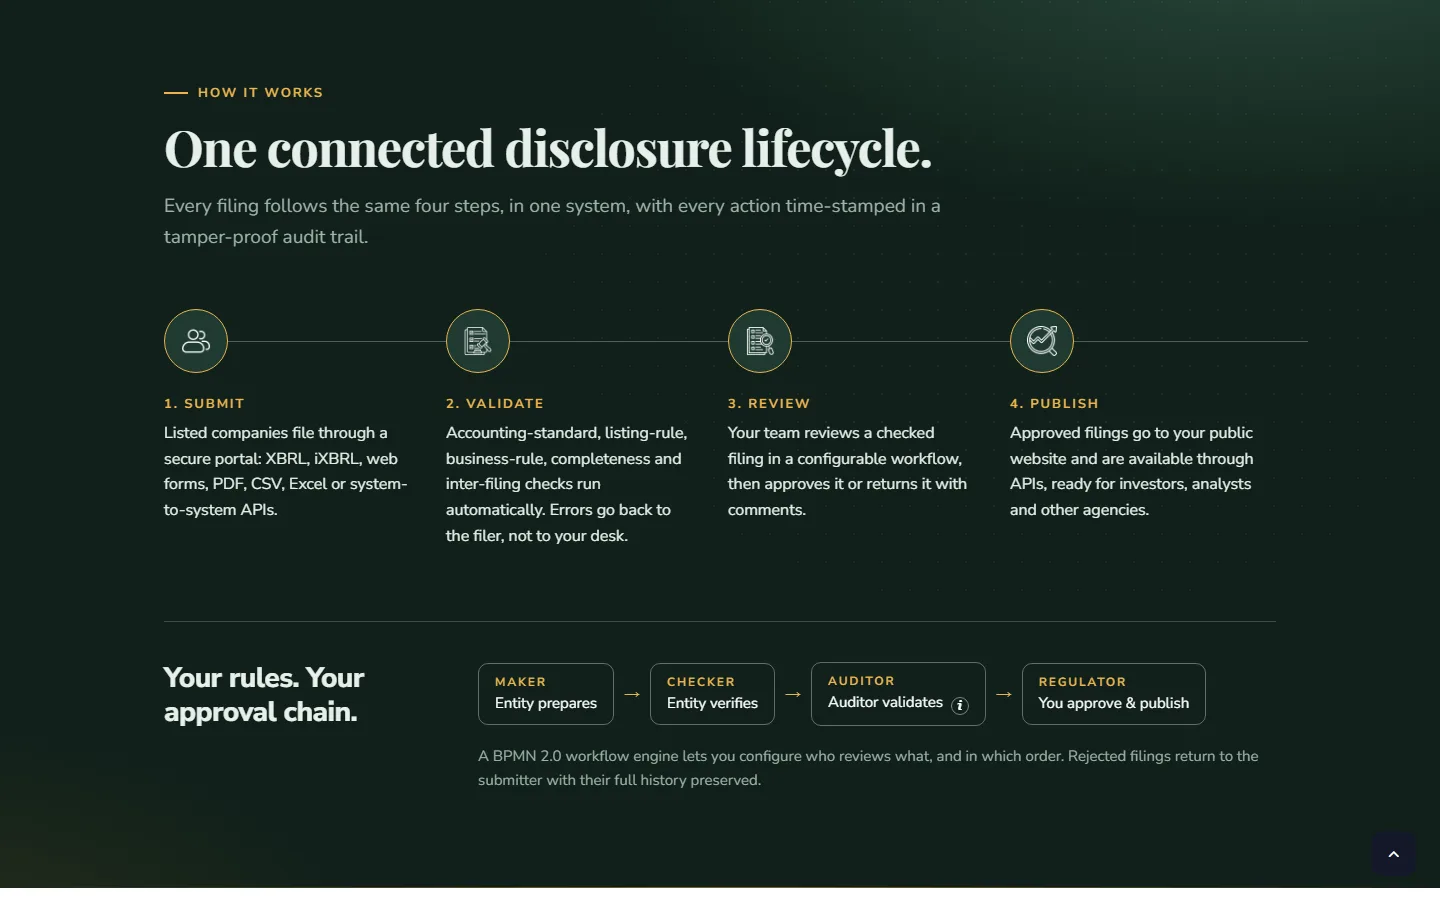This screenshot has width=1440, height=900.
Task: Click the Submit step users icon
Action: (x=196, y=341)
